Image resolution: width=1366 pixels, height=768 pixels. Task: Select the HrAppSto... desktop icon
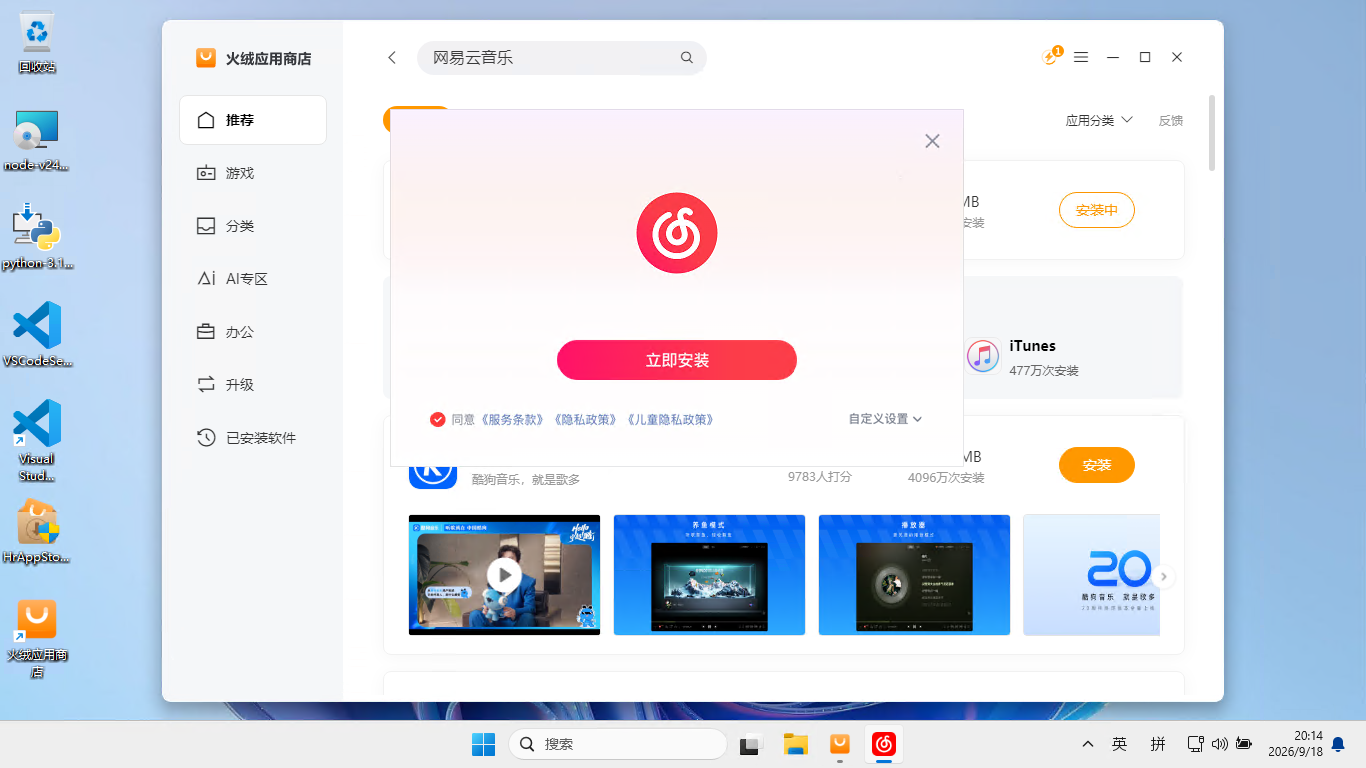click(37, 532)
